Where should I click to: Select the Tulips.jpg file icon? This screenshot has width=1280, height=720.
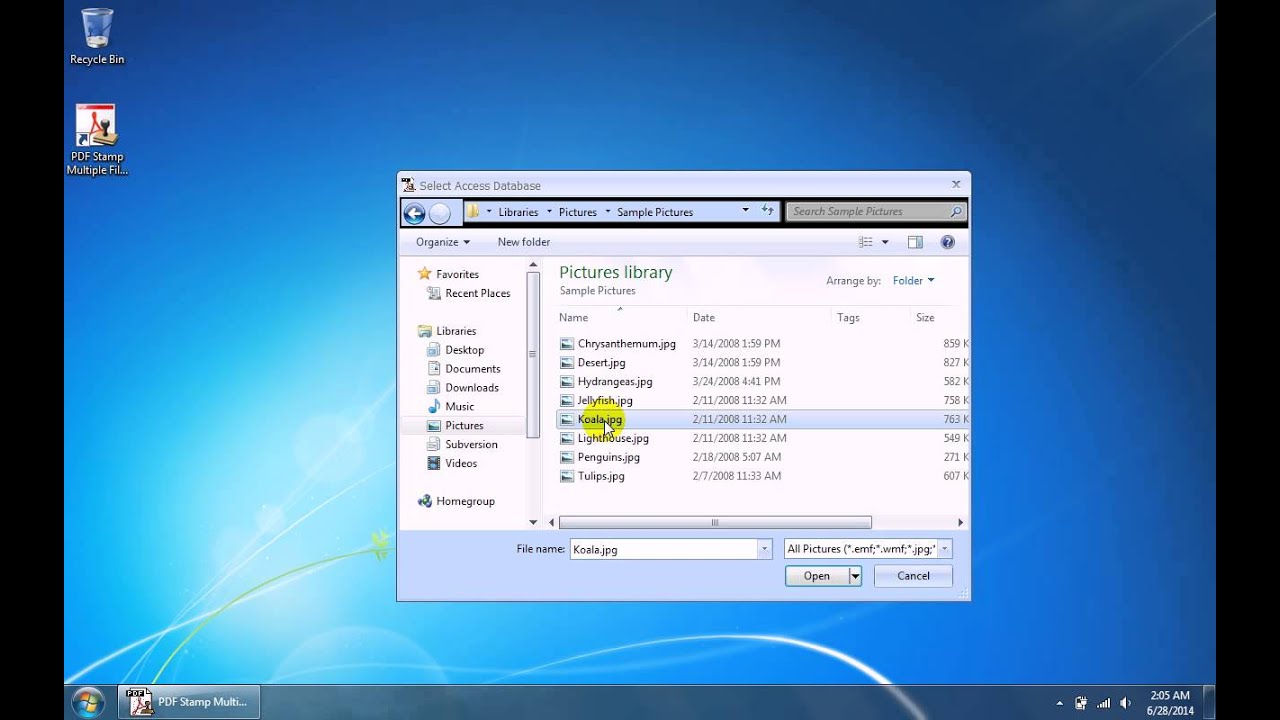point(567,477)
